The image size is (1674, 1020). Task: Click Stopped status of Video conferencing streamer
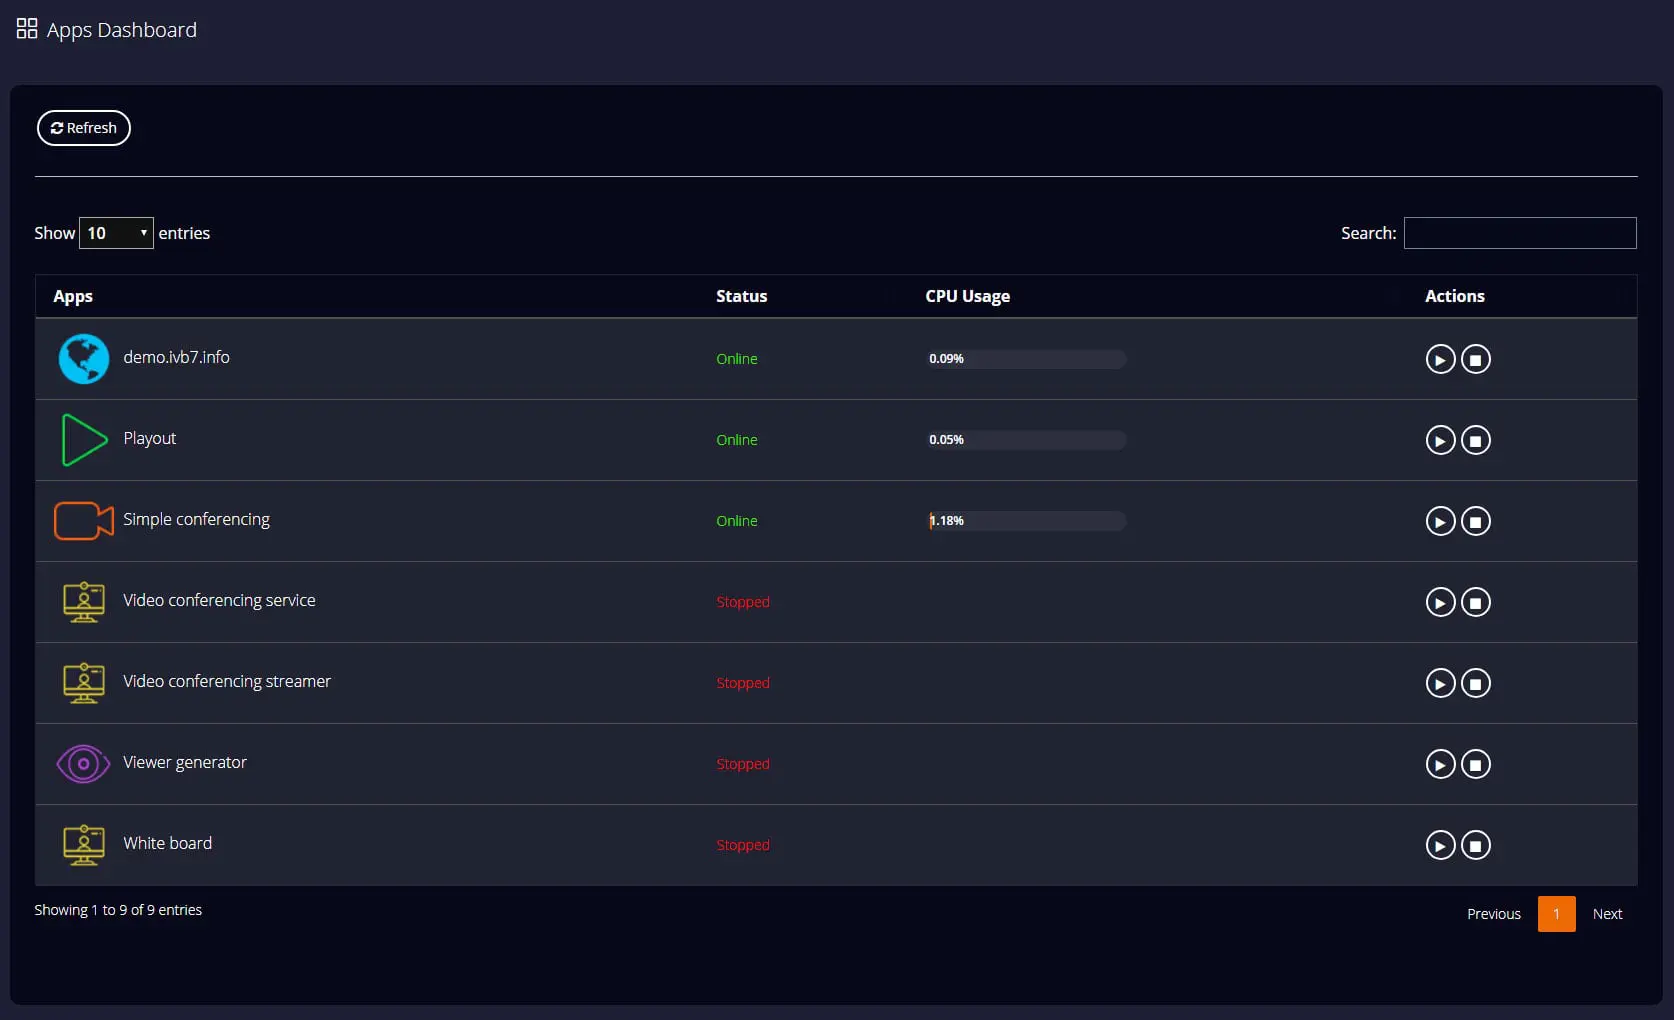click(x=743, y=683)
